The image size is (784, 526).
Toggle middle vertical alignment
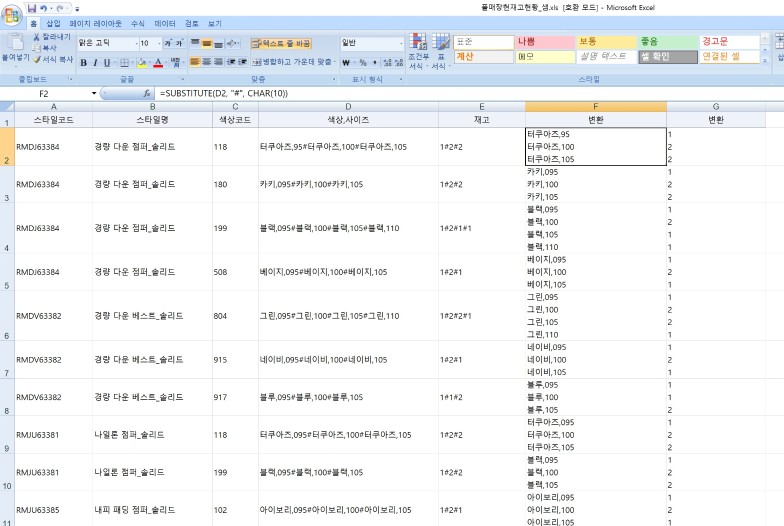tap(206, 43)
